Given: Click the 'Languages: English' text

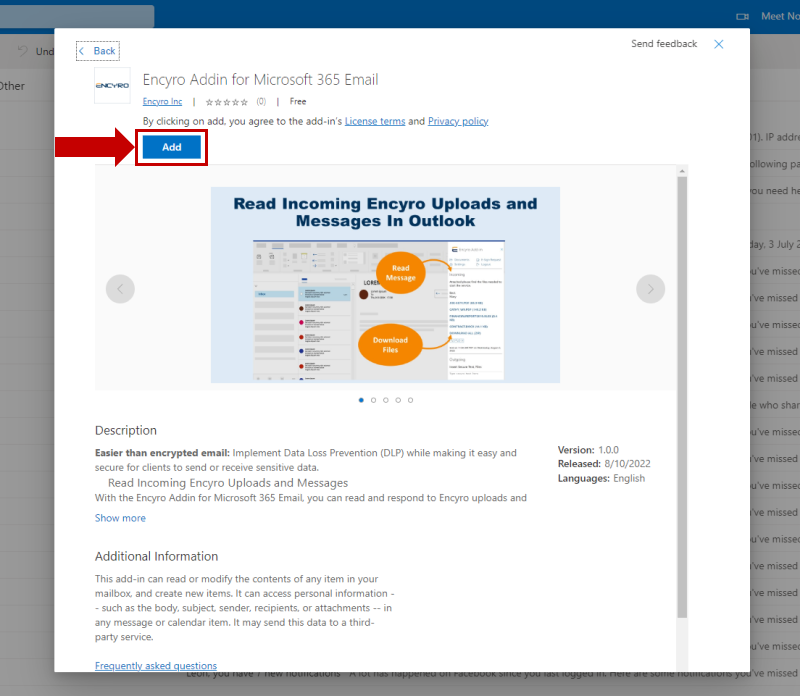Looking at the screenshot, I should [601, 478].
